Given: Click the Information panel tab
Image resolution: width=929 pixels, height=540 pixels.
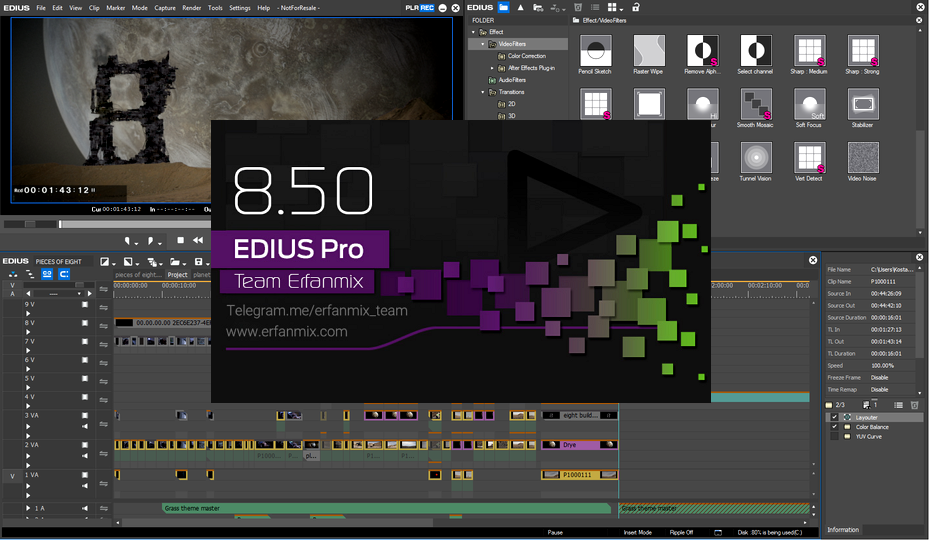Looking at the screenshot, I should click(842, 529).
